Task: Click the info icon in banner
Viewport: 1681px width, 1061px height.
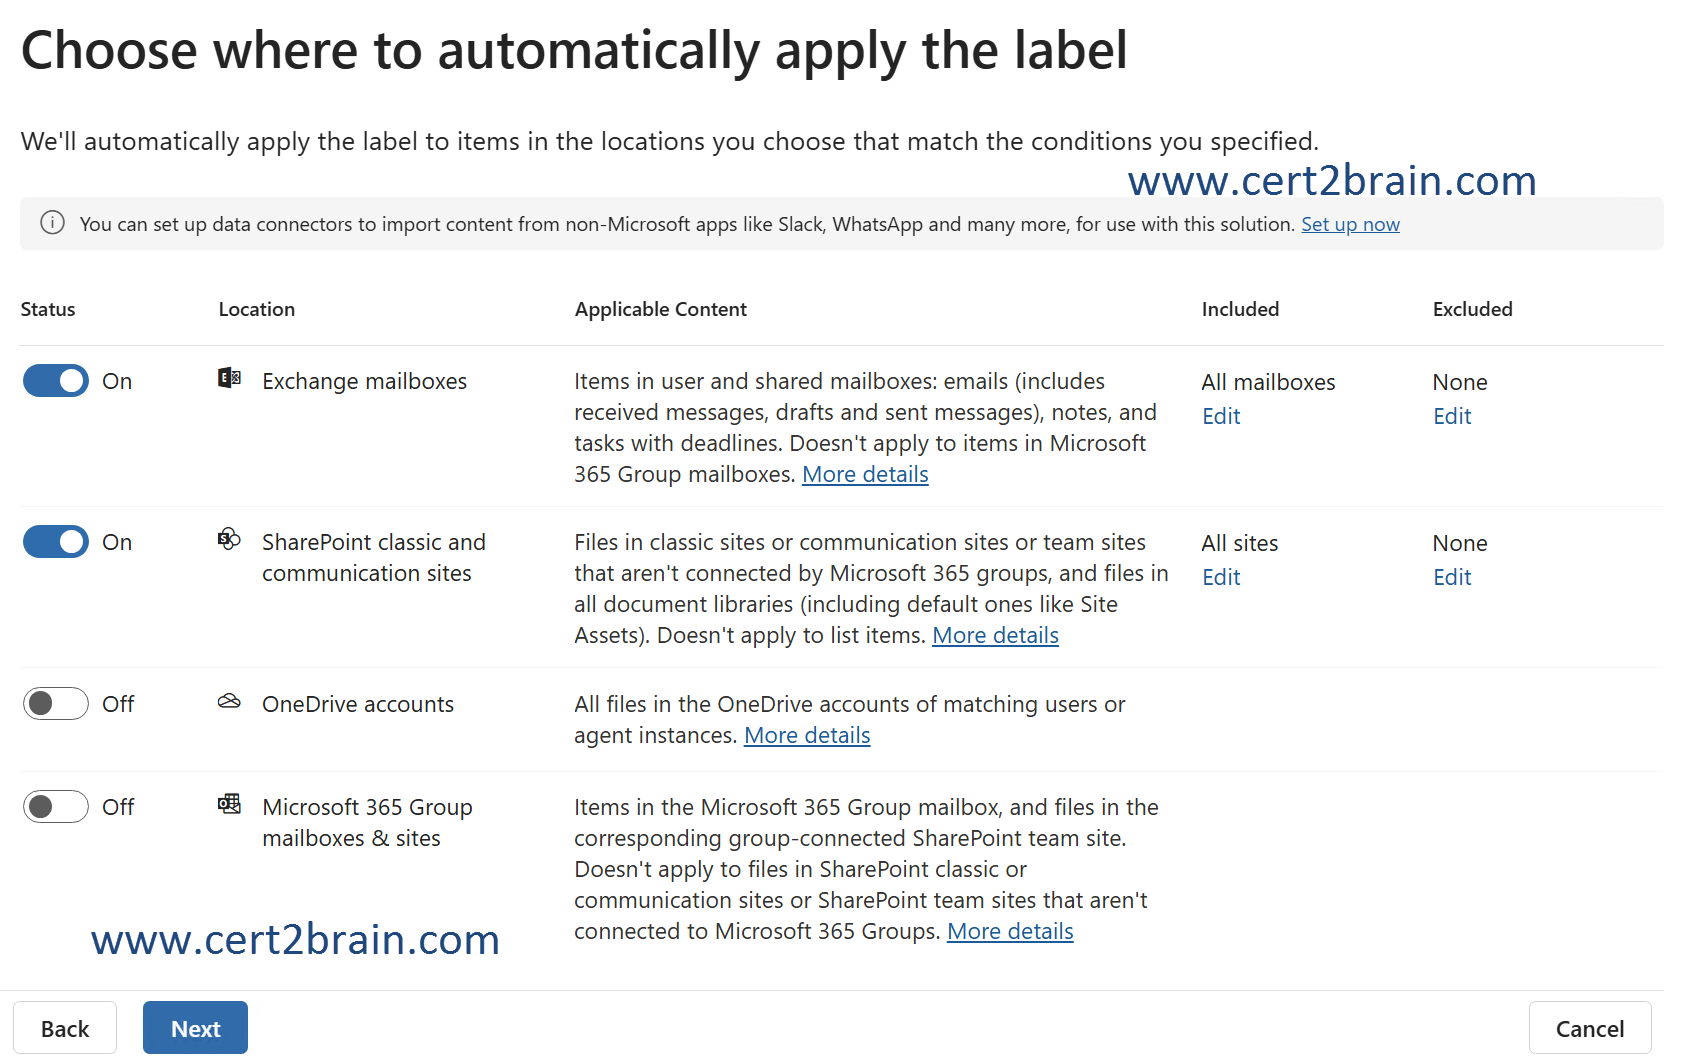Action: (x=52, y=223)
